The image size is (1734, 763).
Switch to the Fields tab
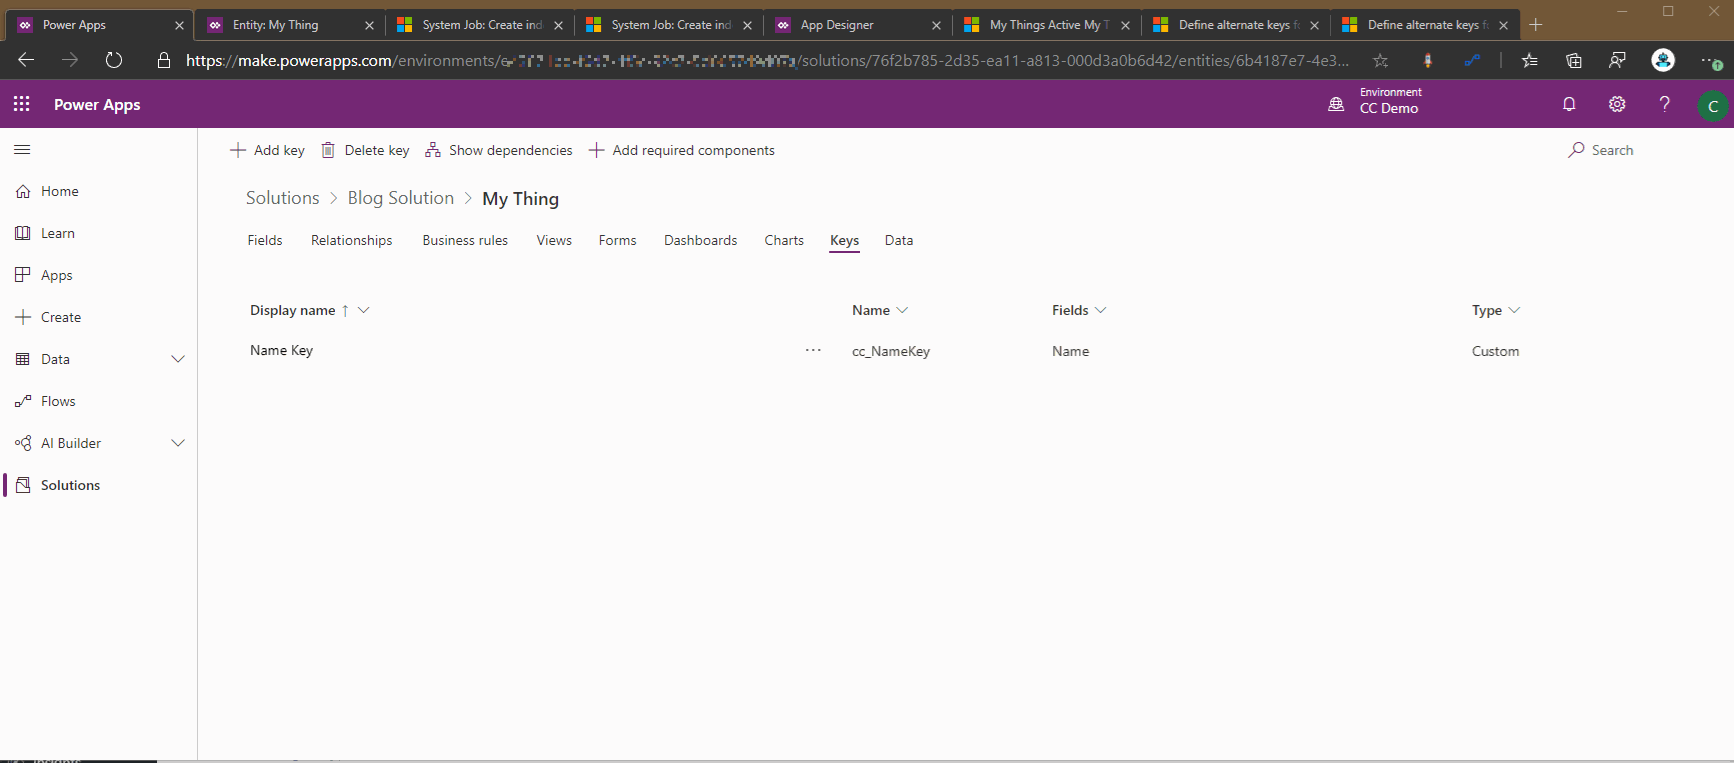point(265,240)
